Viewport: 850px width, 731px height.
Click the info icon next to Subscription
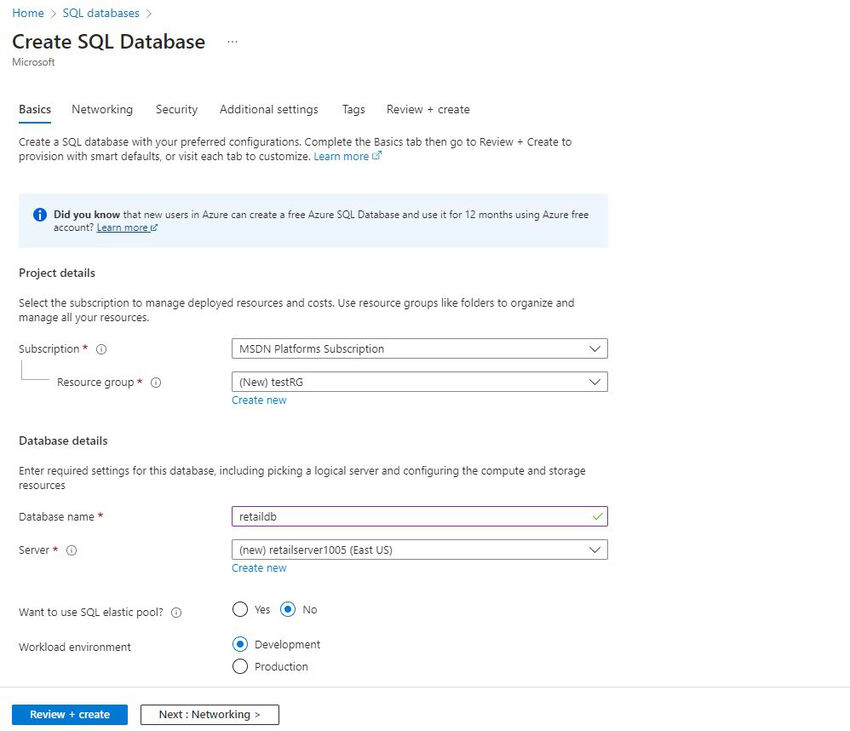[x=102, y=350]
